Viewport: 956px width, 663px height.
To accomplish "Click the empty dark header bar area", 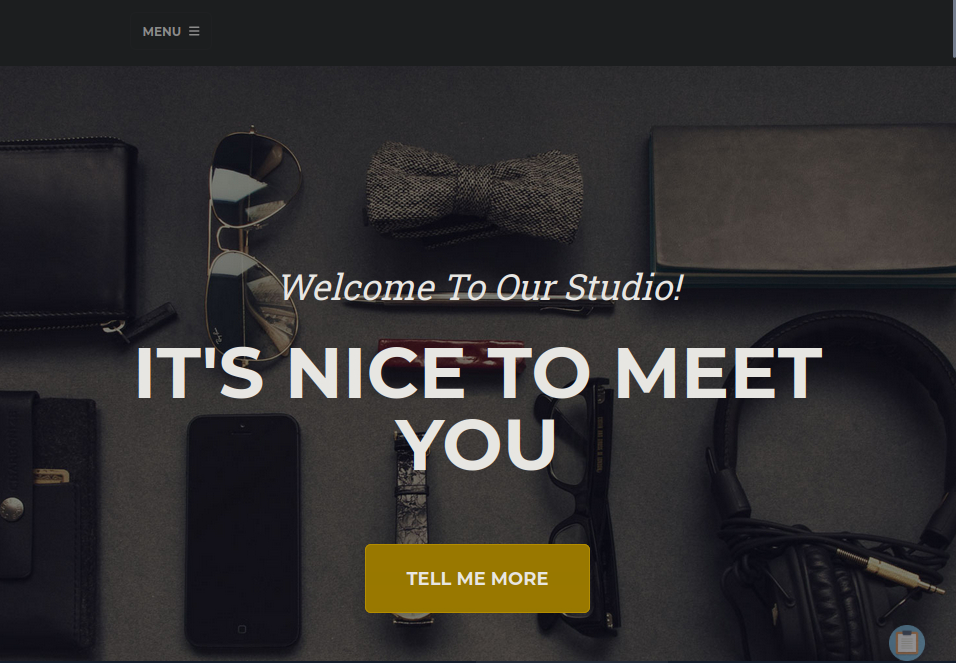I will click(x=579, y=32).
